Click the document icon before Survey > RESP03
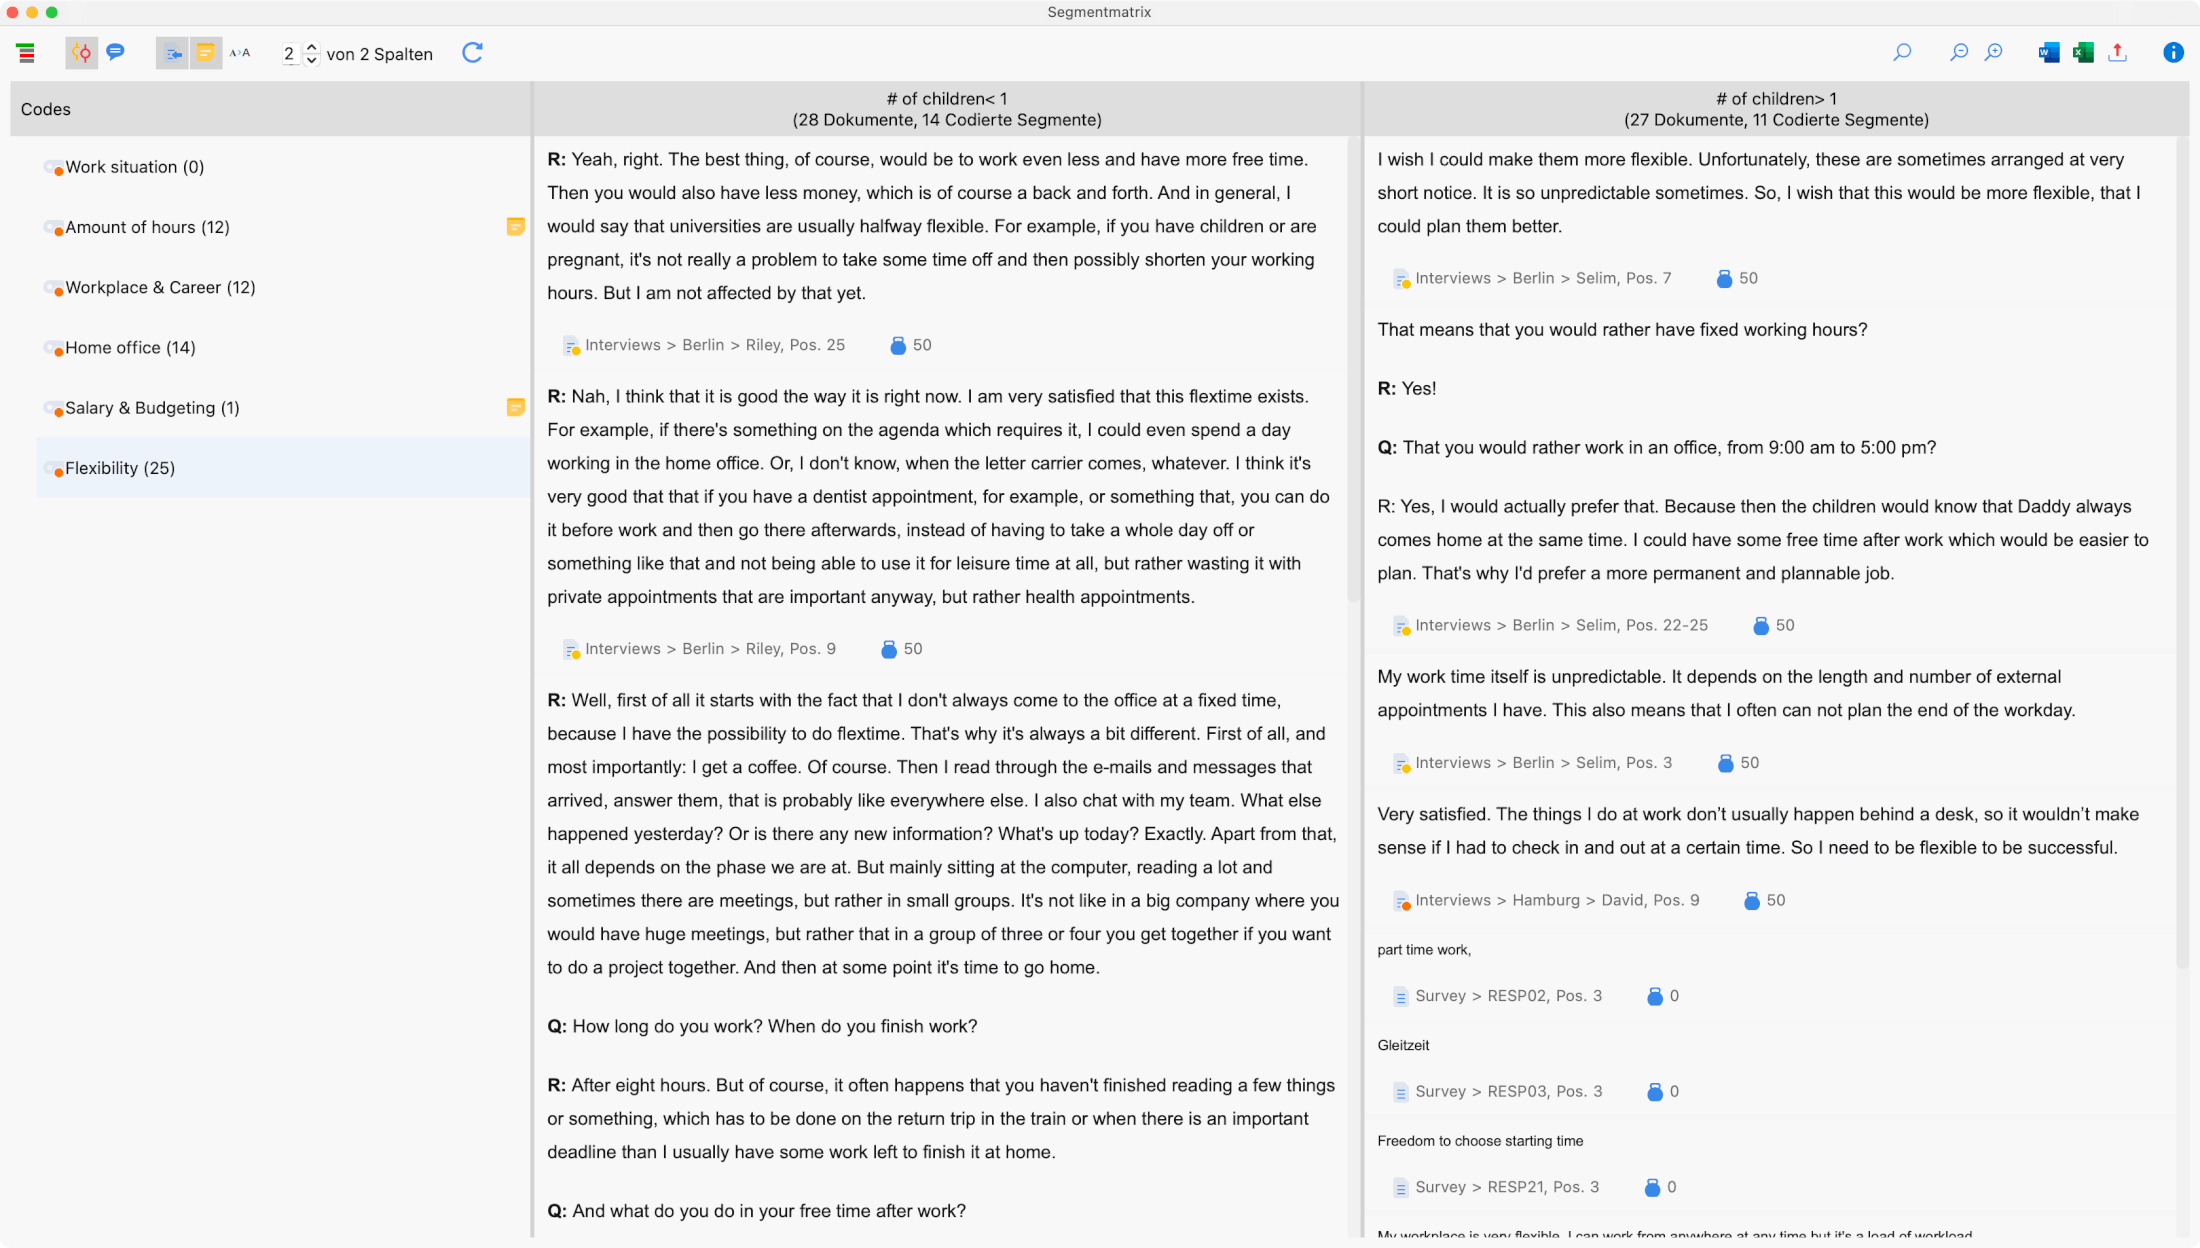 [1401, 1092]
